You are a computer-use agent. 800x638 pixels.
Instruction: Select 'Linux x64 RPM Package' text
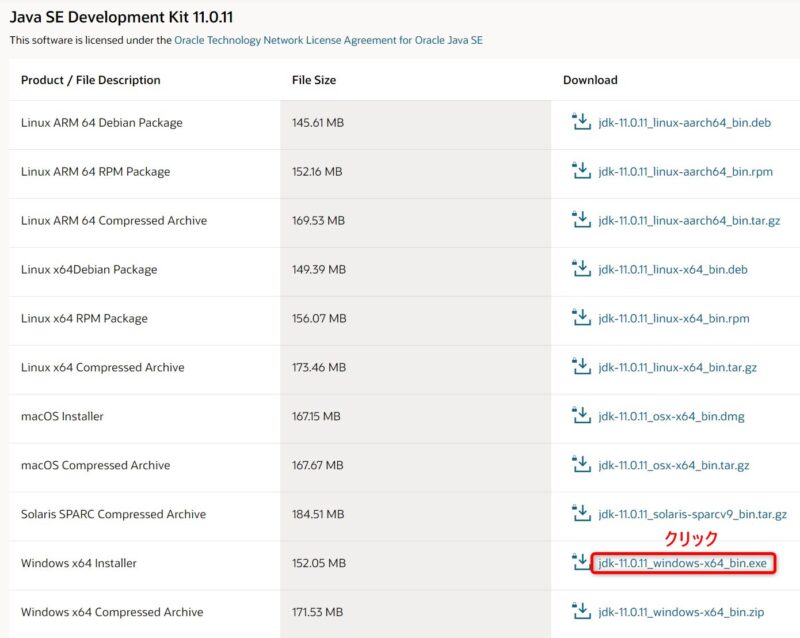84,318
